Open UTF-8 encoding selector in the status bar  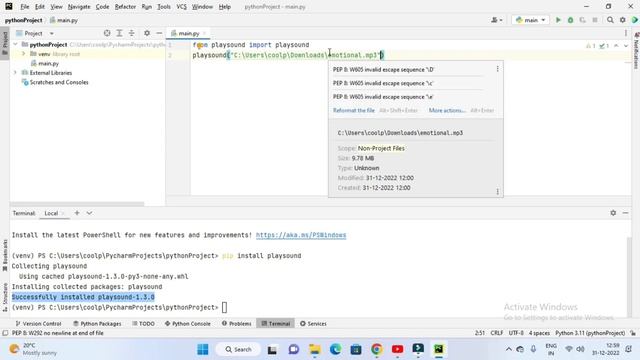pos(516,333)
